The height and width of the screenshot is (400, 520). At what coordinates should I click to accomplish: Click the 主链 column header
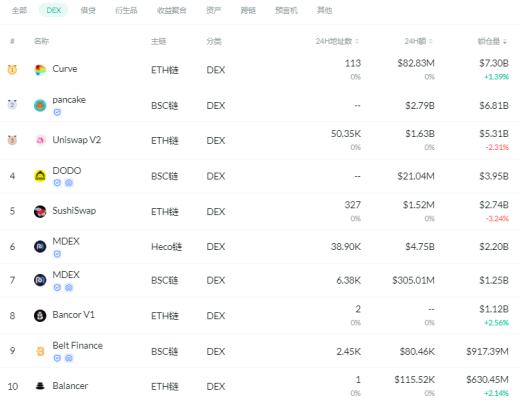click(159, 41)
